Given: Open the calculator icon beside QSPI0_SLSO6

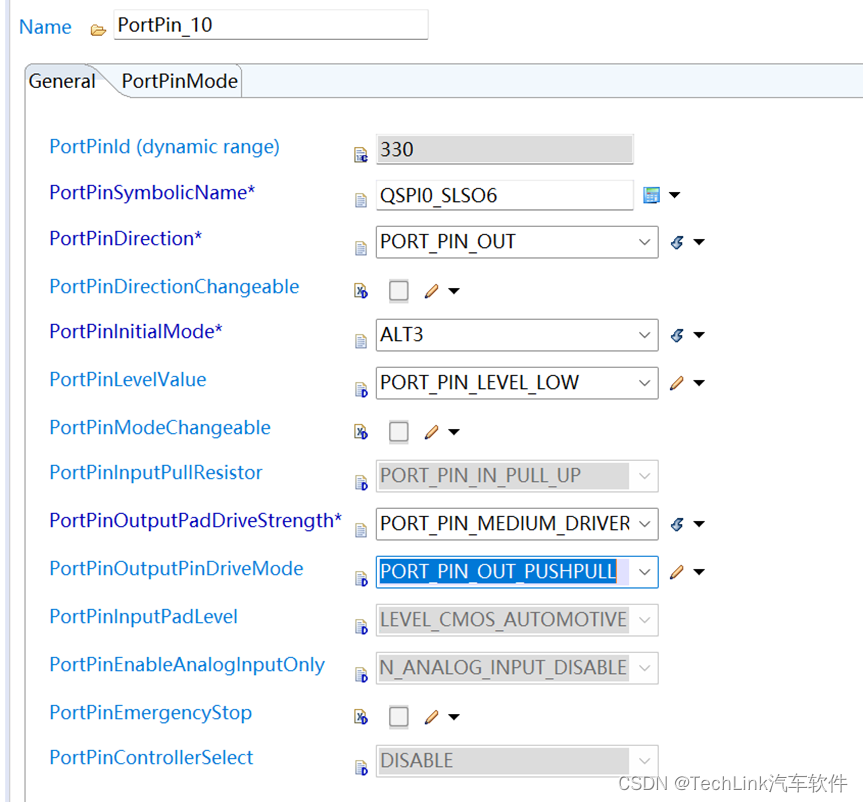Looking at the screenshot, I should click(651, 195).
